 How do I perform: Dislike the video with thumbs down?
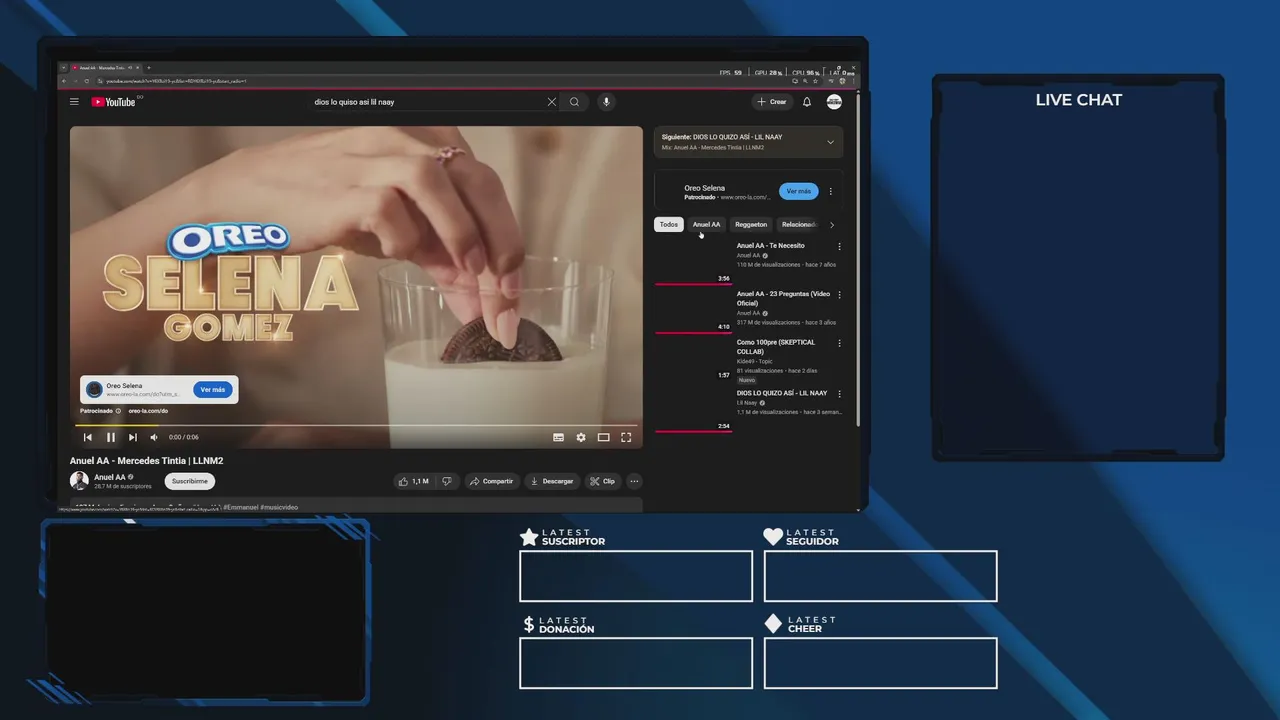point(447,481)
